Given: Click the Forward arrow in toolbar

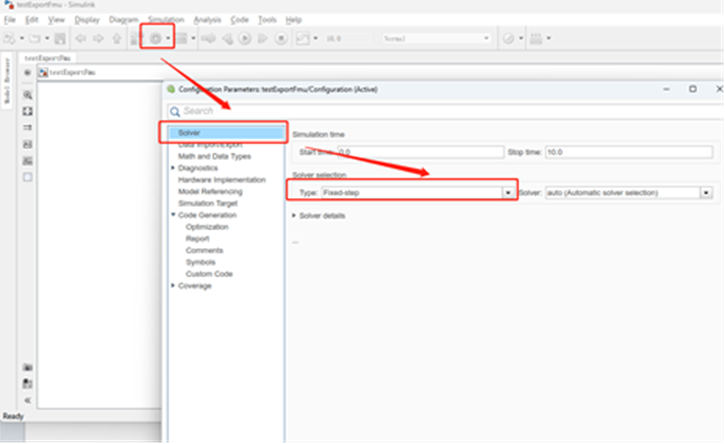Looking at the screenshot, I should pyautogui.click(x=98, y=38).
